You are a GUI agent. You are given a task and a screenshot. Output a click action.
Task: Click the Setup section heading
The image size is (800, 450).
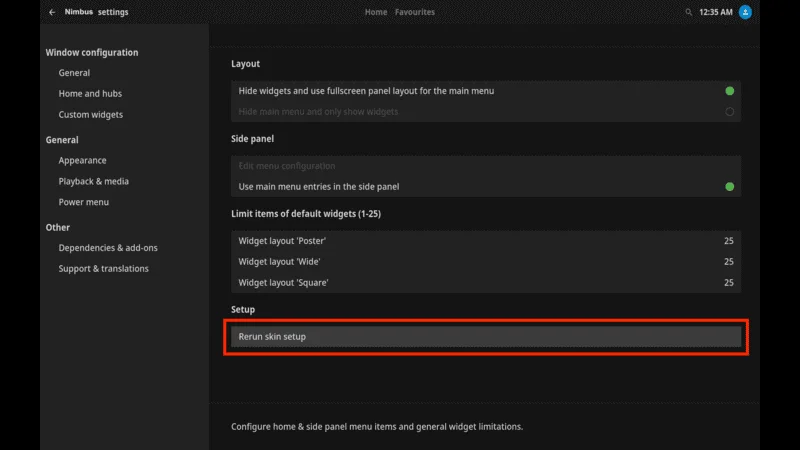(x=243, y=310)
